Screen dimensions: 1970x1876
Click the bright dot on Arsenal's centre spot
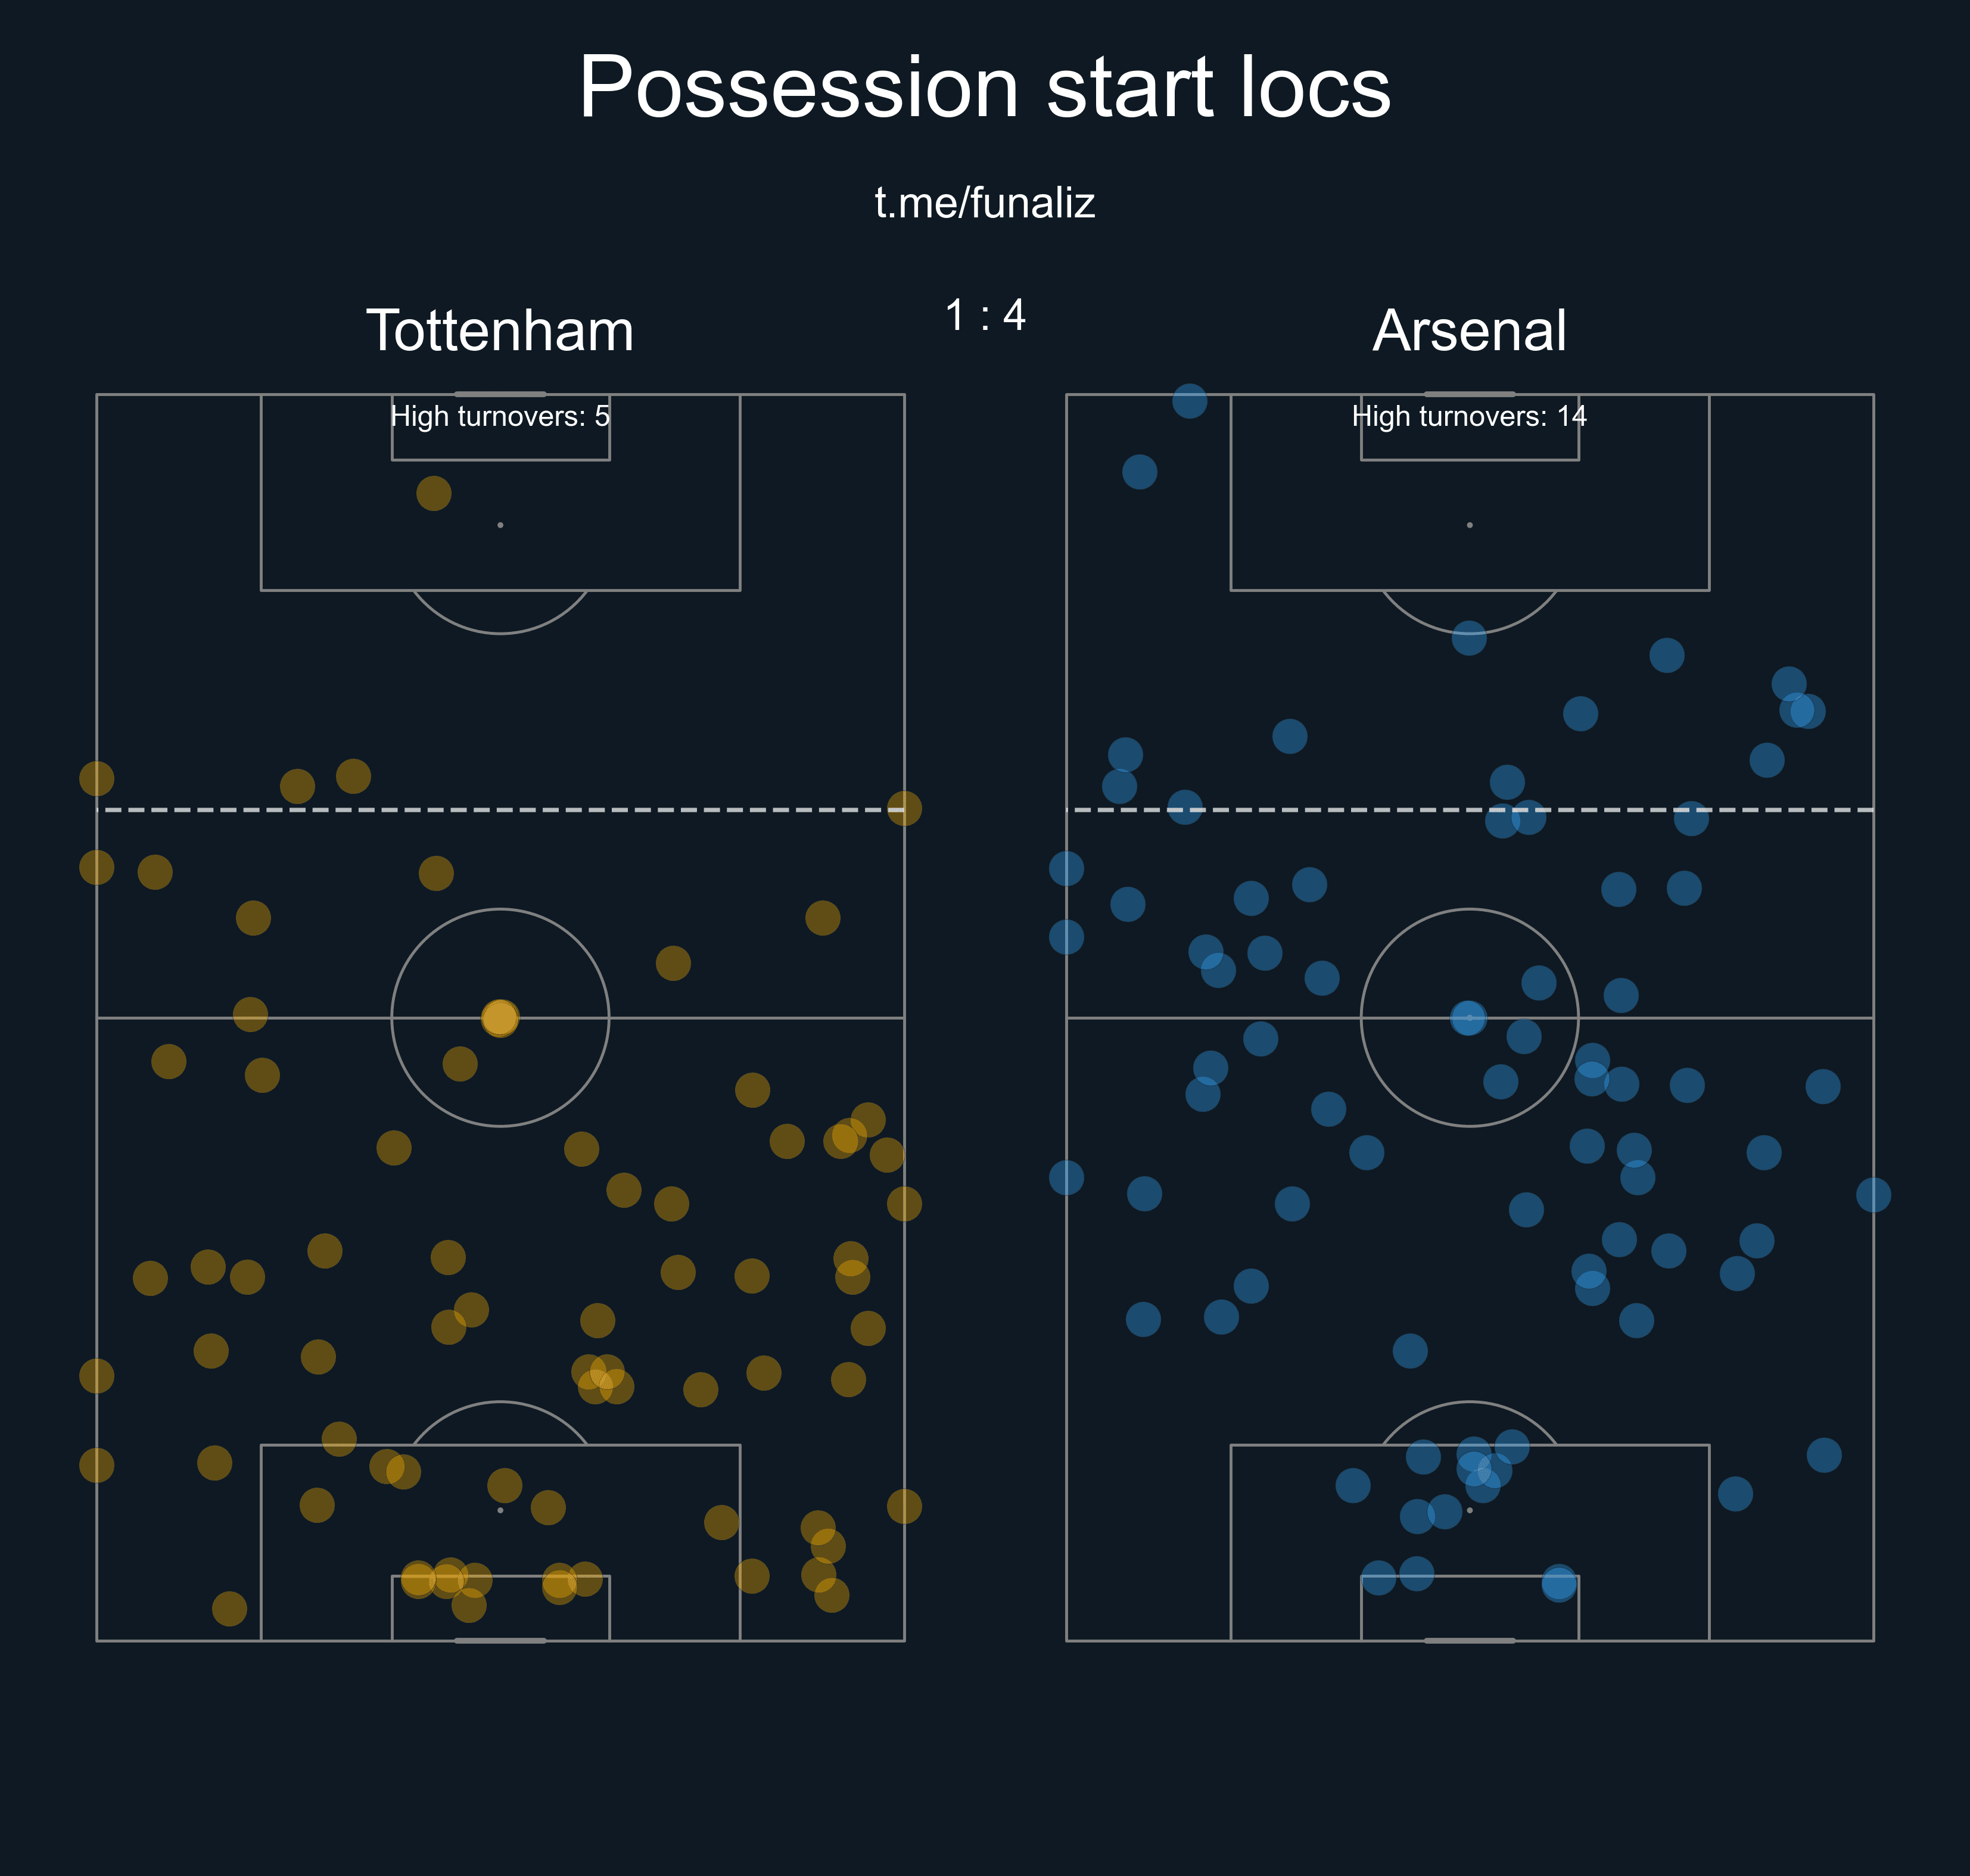pyautogui.click(x=1469, y=1018)
